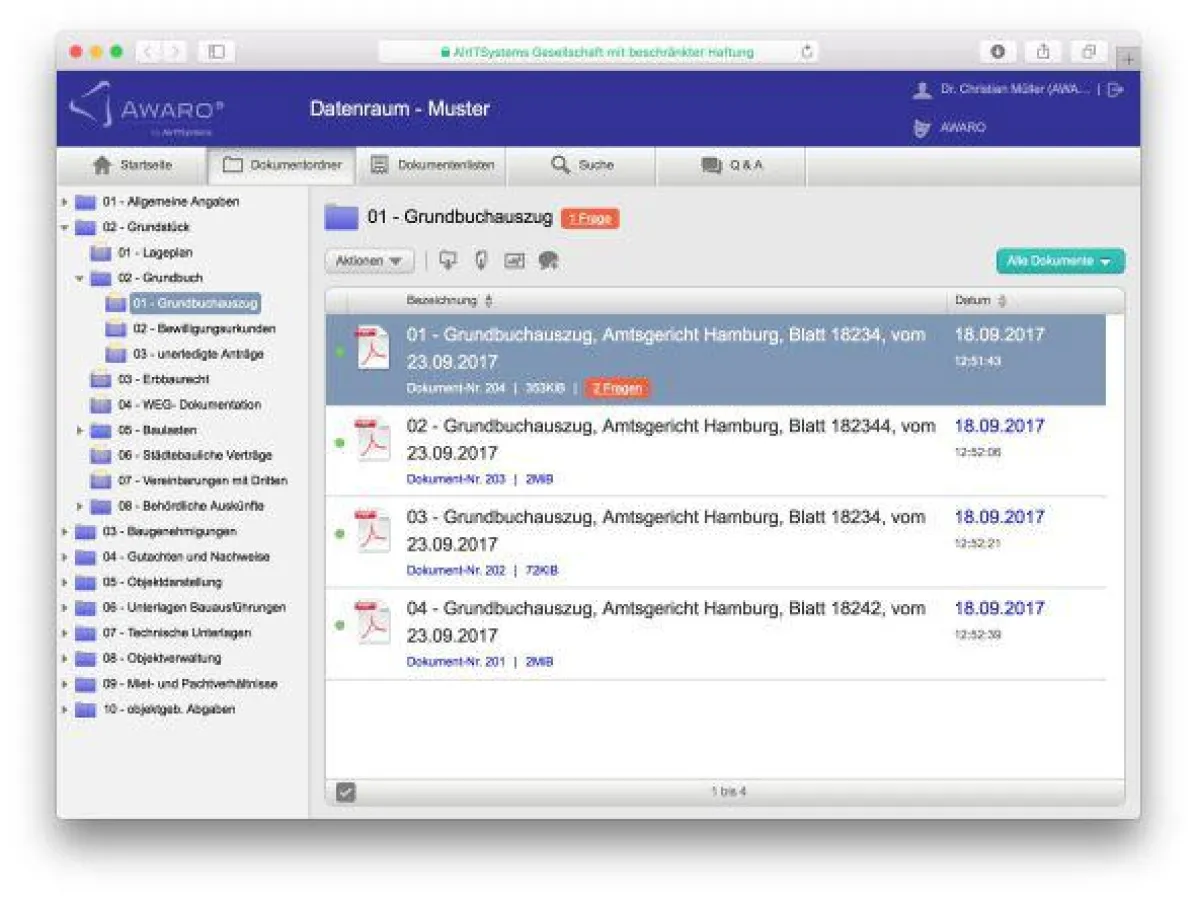Click the logout icon next to Dr. Christian Müller
This screenshot has height=900, width=1197.
1113,88
